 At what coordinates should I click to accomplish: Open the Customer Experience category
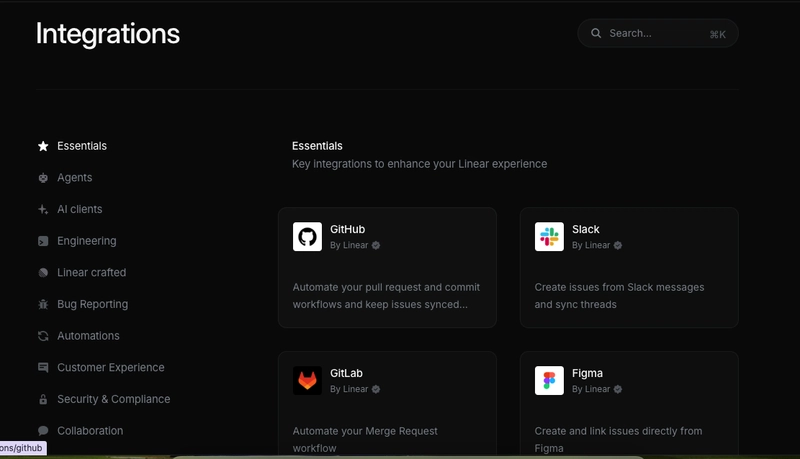110,367
